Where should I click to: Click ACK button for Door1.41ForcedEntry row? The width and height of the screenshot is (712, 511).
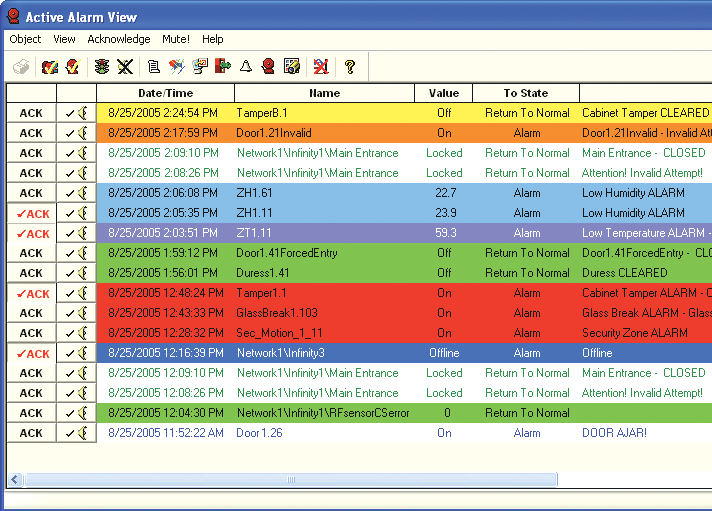[x=31, y=253]
